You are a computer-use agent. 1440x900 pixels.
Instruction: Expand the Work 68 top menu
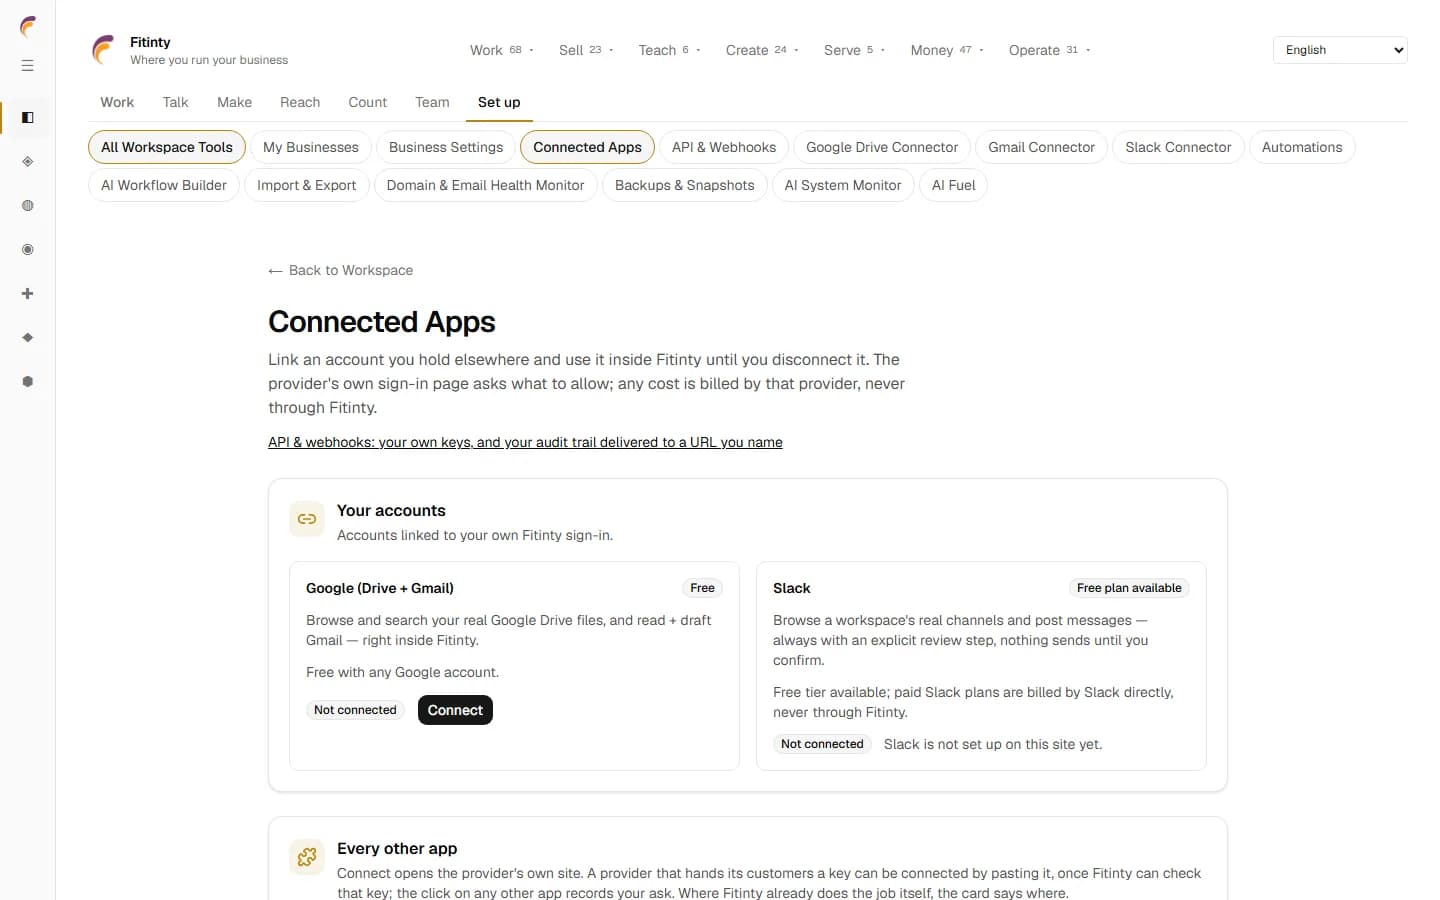(x=502, y=50)
